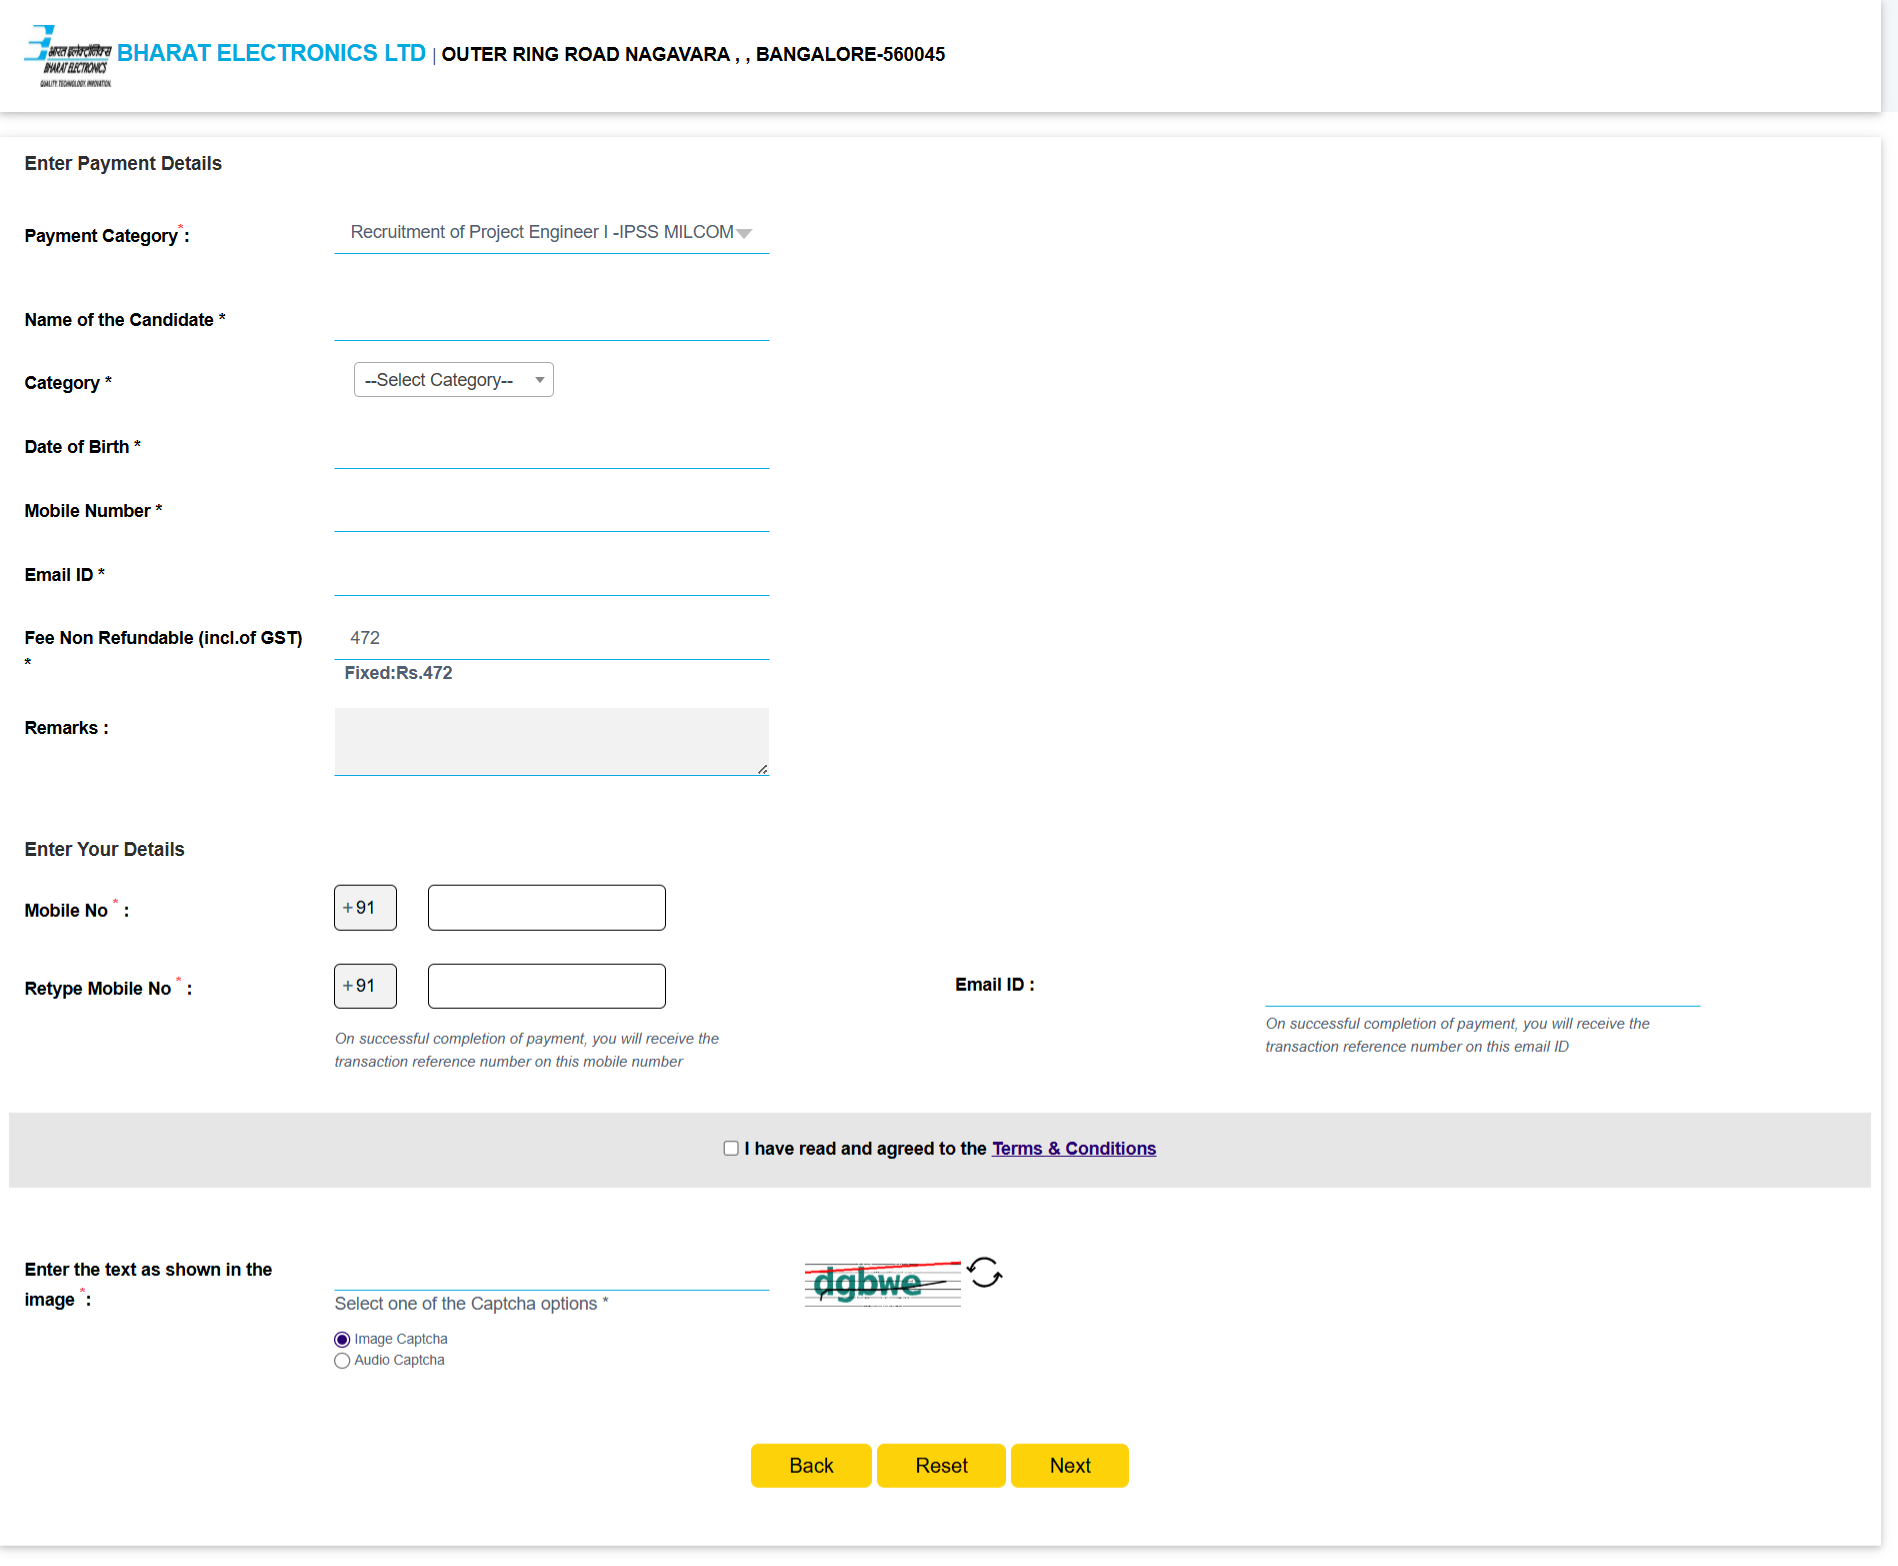Open the Terms & Conditions link
Viewport: 1898px width, 1566px height.
(1073, 1148)
